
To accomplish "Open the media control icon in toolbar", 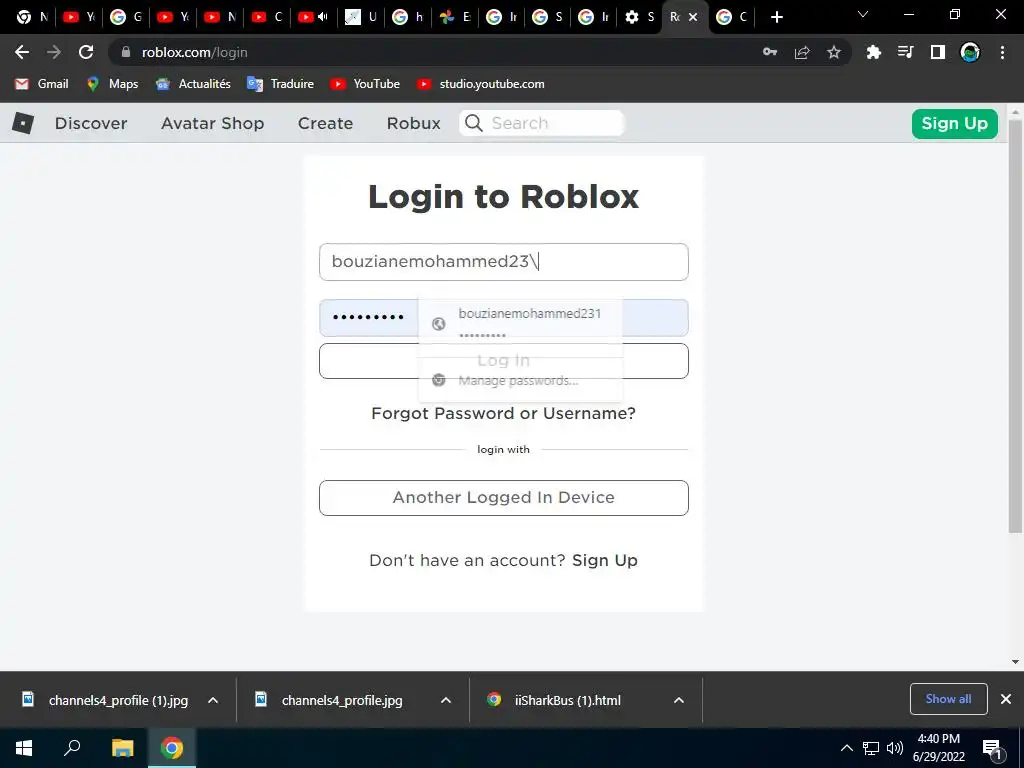I will pos(906,52).
